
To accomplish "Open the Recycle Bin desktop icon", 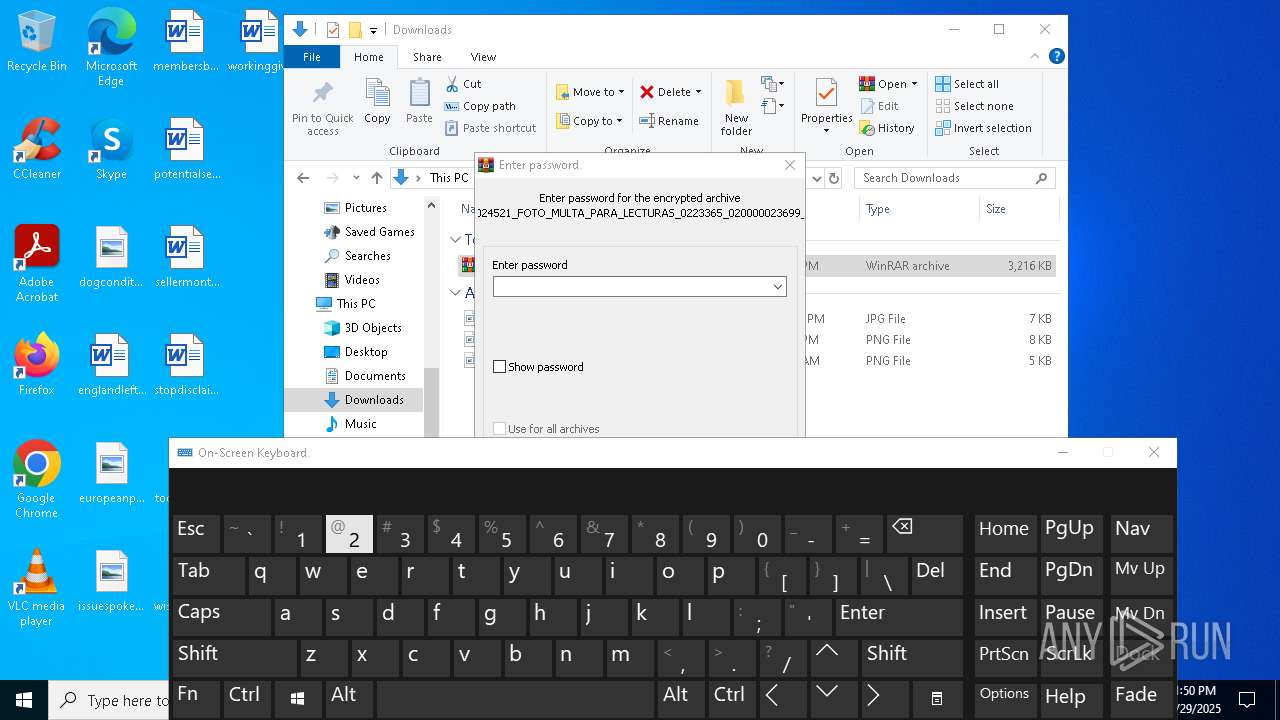I will tap(37, 42).
